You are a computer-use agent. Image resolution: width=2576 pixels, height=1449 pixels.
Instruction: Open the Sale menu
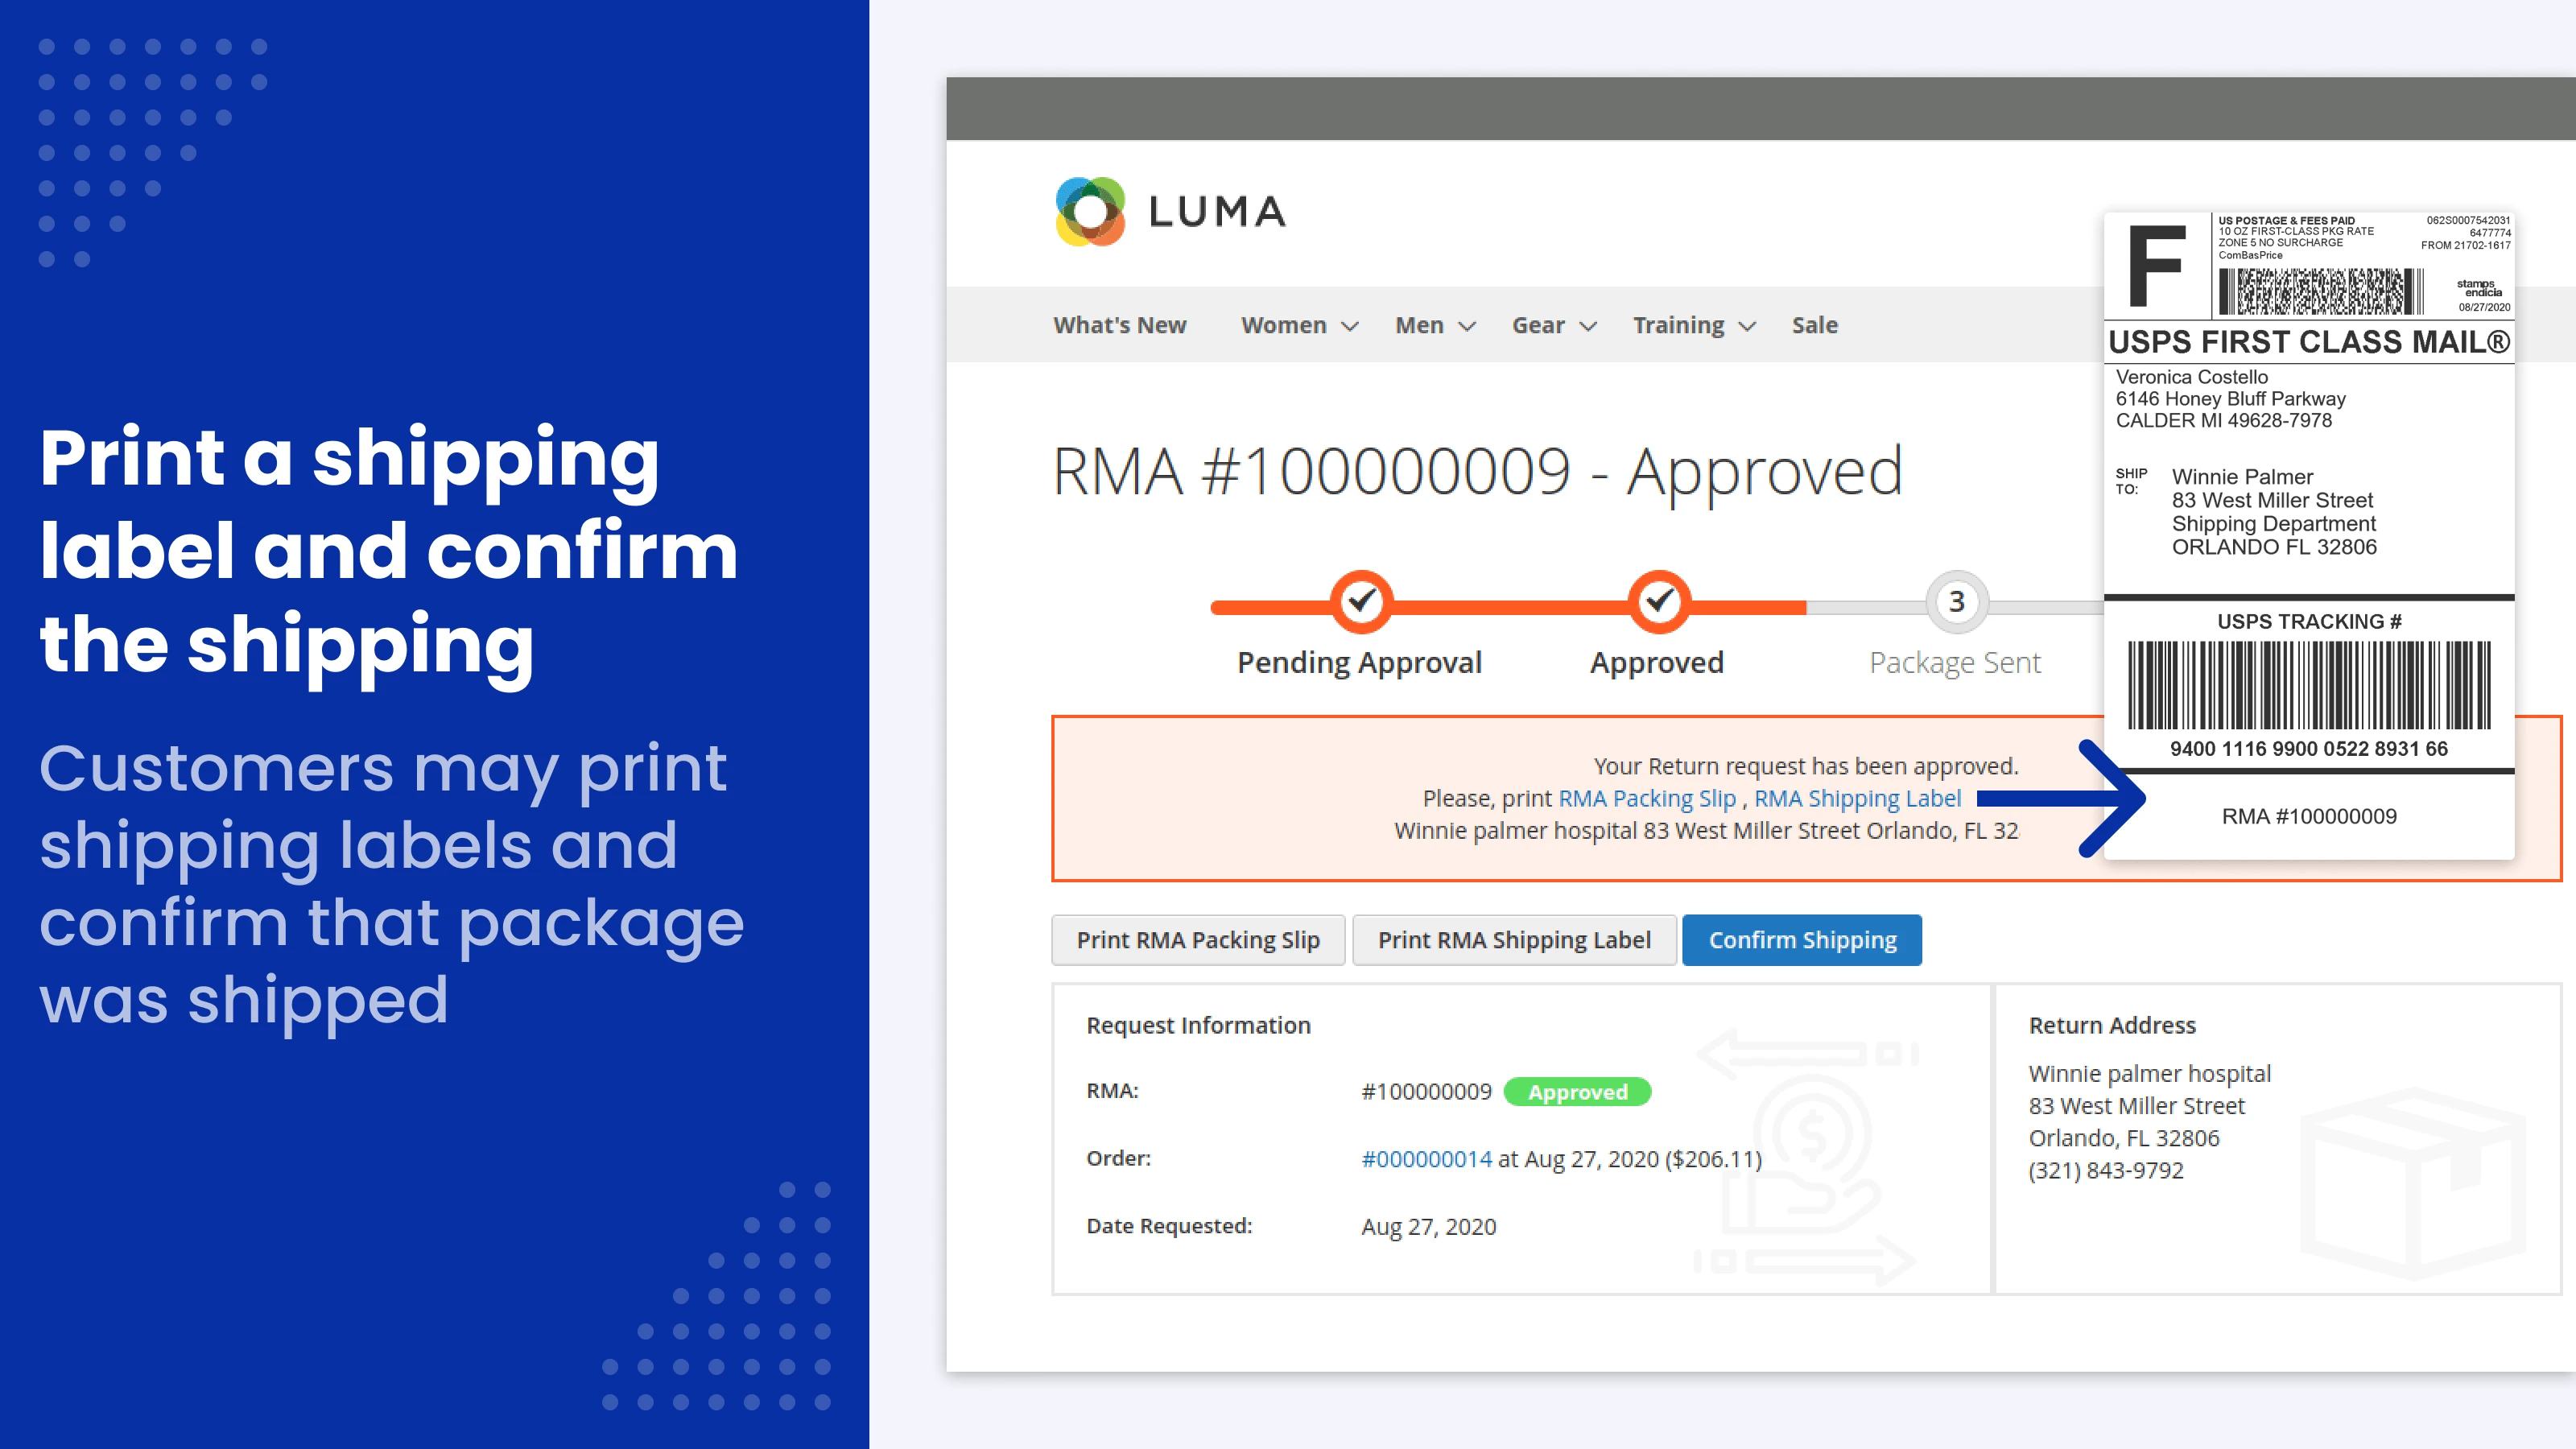click(1814, 325)
